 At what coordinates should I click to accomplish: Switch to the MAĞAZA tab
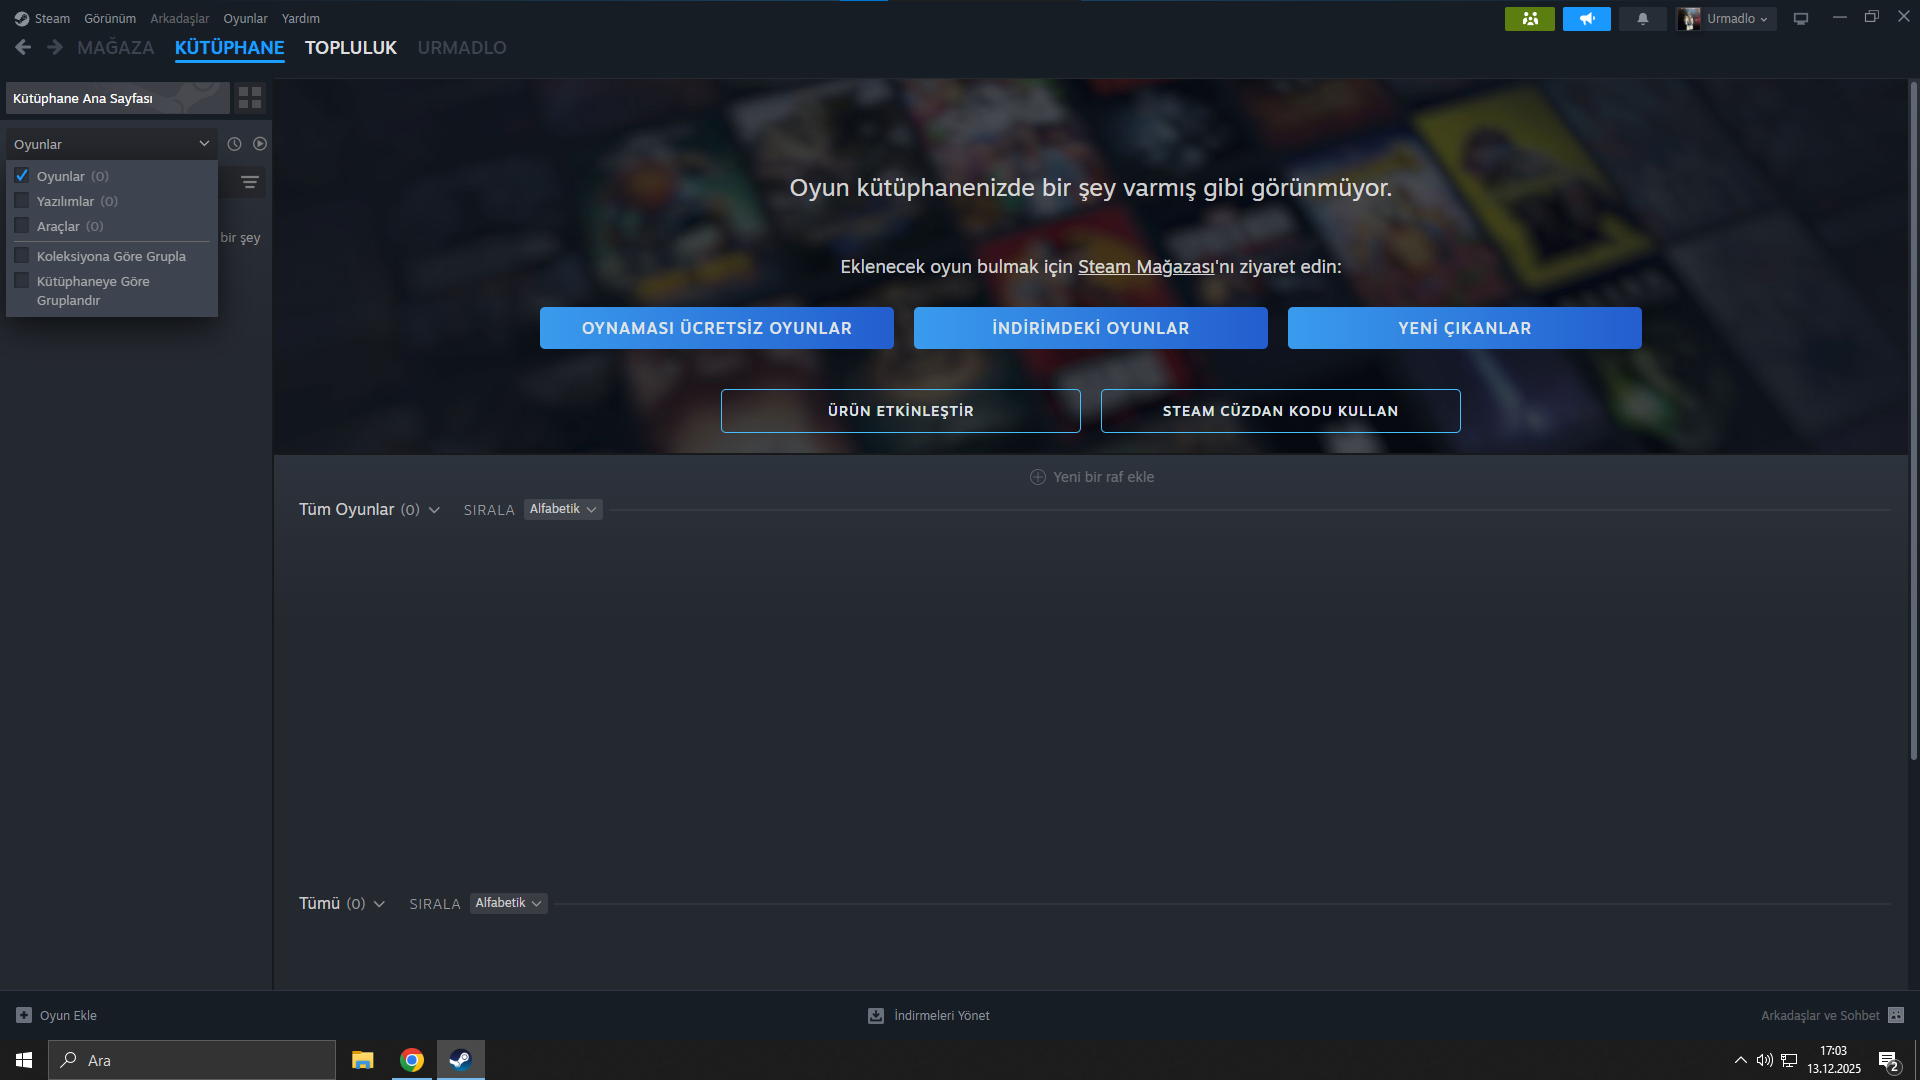[x=116, y=47]
